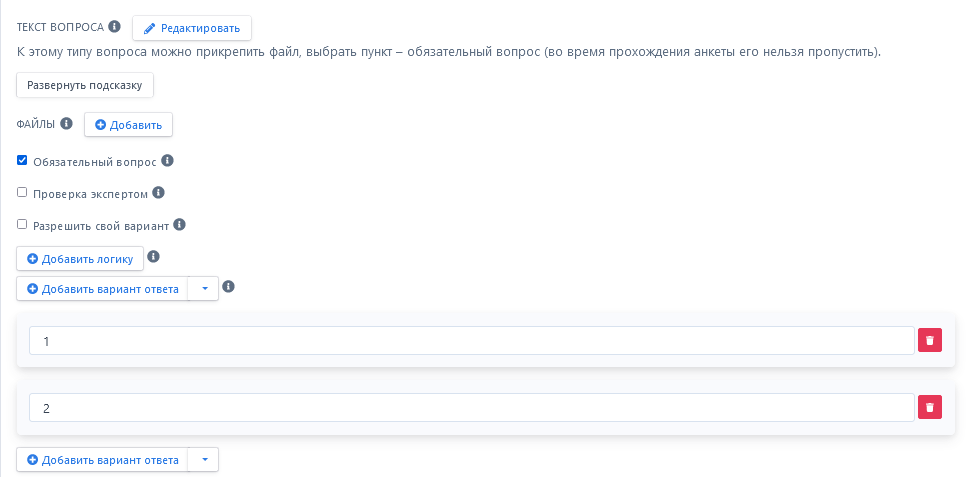Image resolution: width=970 pixels, height=477 pixels.
Task: Click info icon next to Добавить логику
Action: click(x=153, y=257)
